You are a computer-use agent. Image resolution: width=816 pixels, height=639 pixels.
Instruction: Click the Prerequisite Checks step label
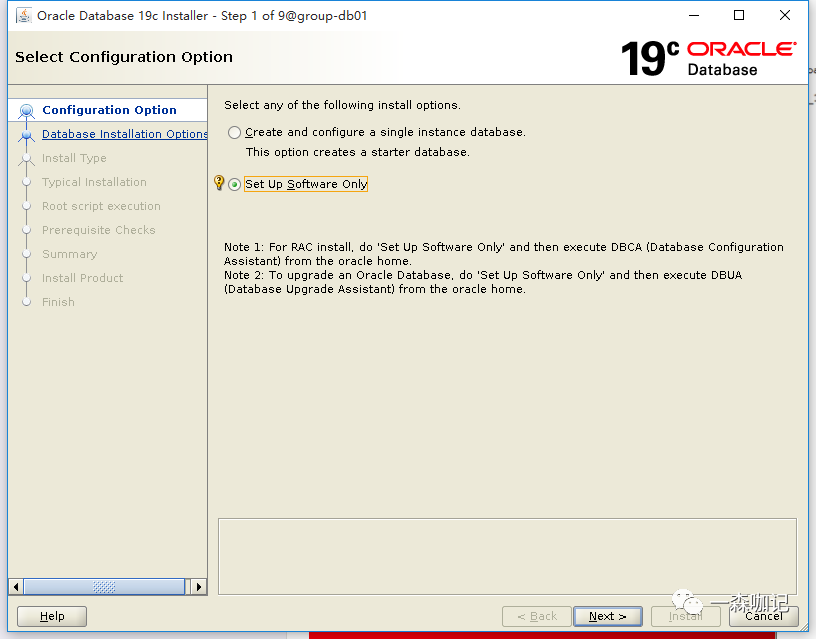point(98,230)
